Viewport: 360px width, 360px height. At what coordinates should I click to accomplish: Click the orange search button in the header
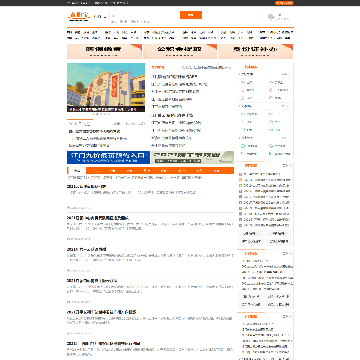[x=191, y=15]
